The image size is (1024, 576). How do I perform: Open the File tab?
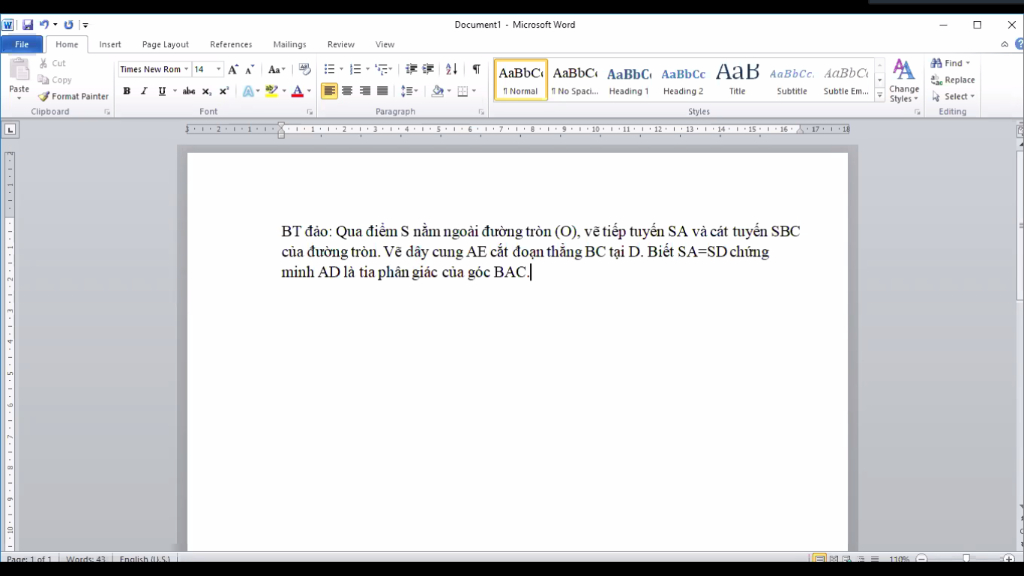coord(22,44)
